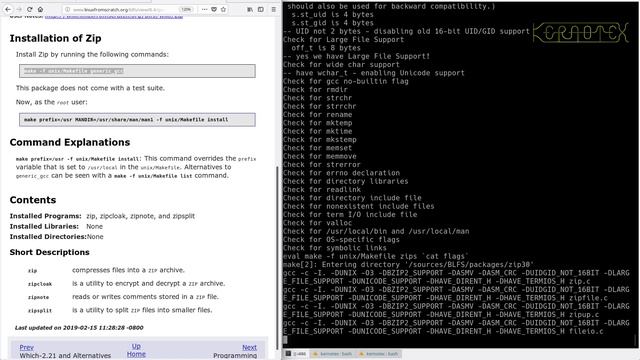
Task: Open the Firefox hamburger menu
Action: coord(273,9)
